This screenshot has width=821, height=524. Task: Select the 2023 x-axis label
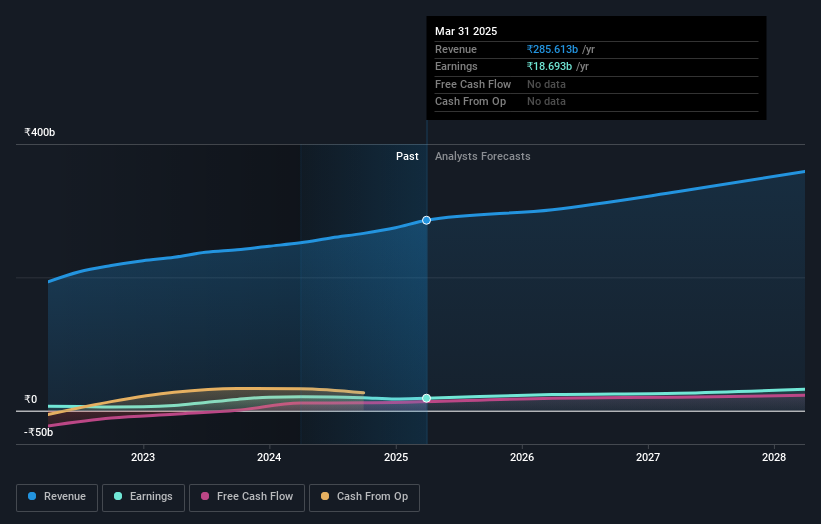(143, 457)
